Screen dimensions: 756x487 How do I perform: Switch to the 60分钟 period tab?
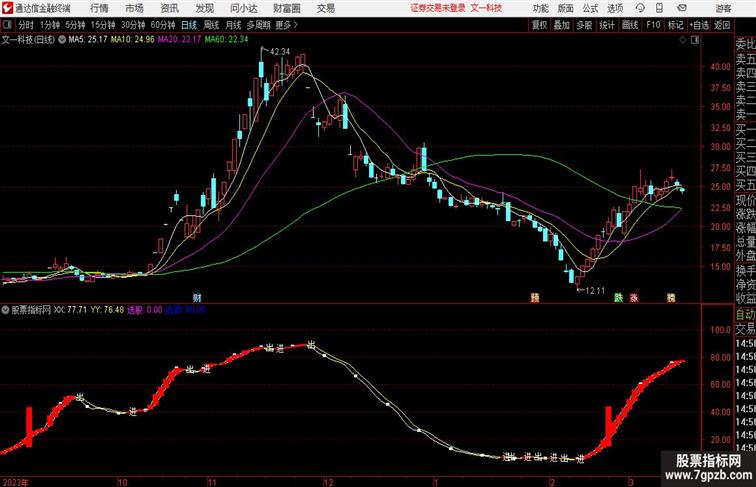(x=162, y=25)
